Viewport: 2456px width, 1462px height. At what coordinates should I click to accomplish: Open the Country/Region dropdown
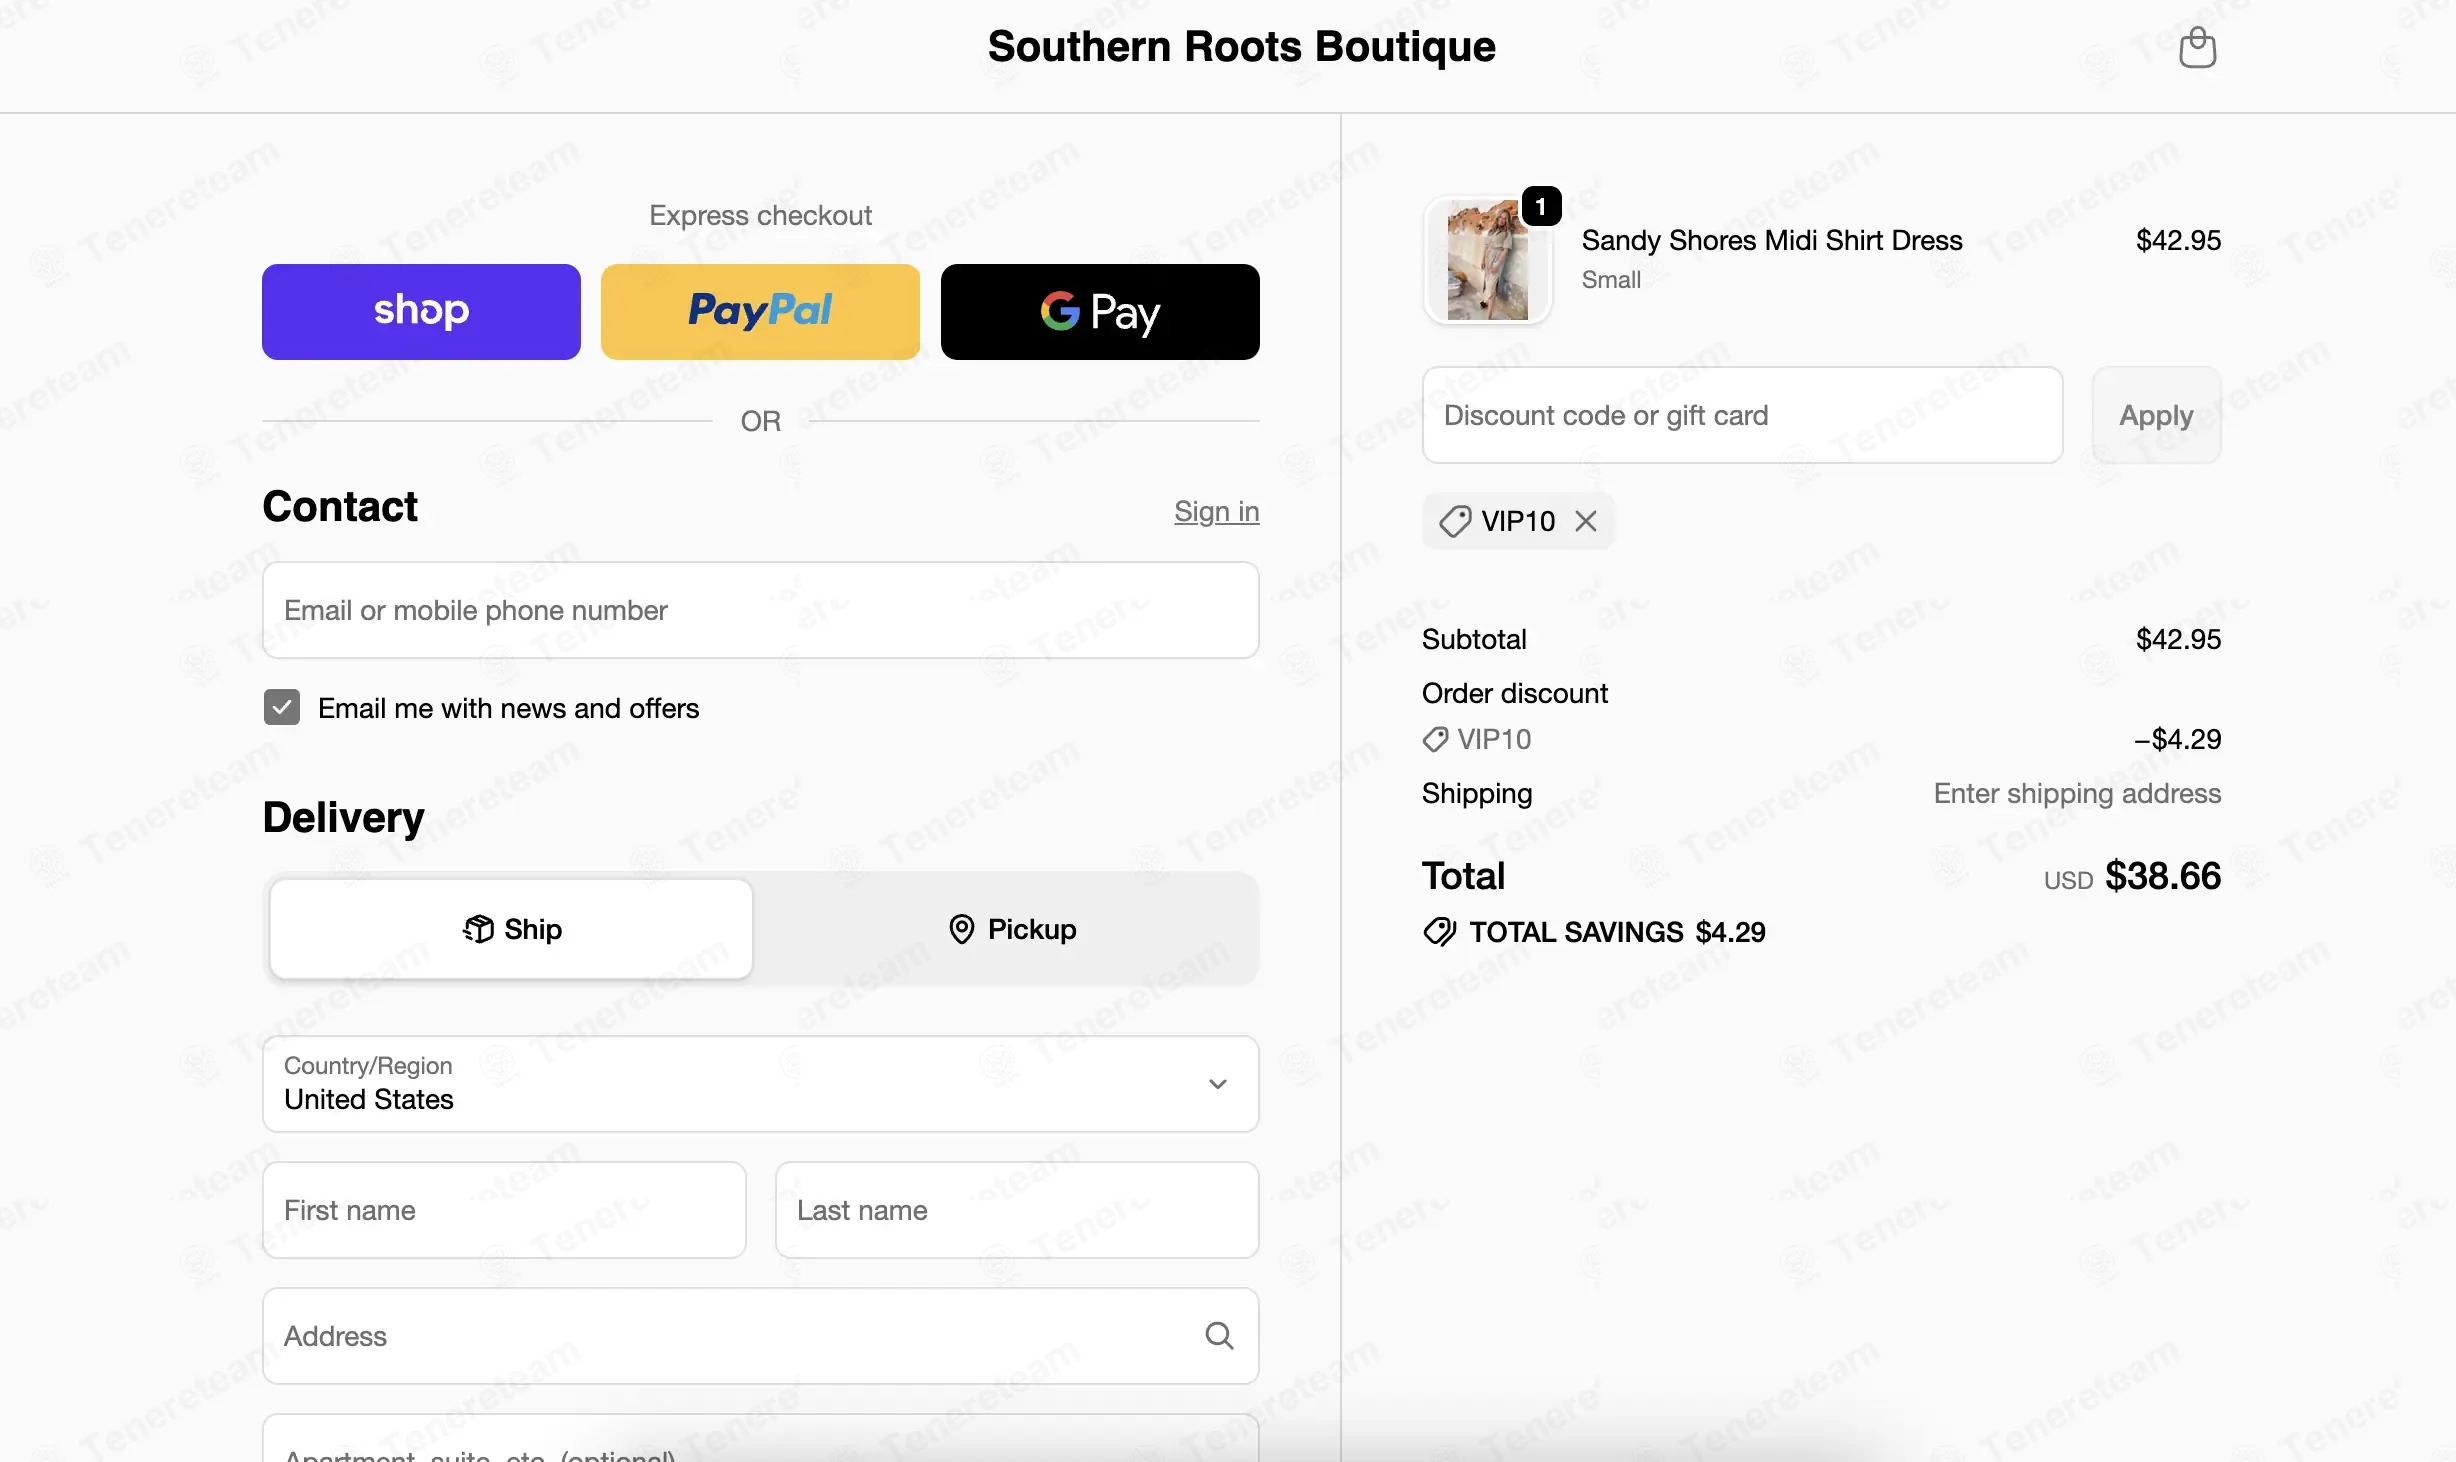(760, 1084)
